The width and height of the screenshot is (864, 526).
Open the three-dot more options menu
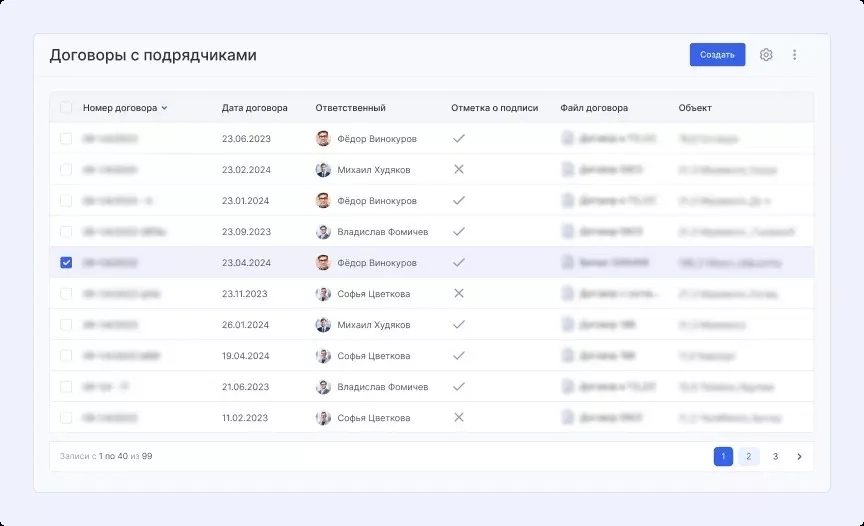795,55
